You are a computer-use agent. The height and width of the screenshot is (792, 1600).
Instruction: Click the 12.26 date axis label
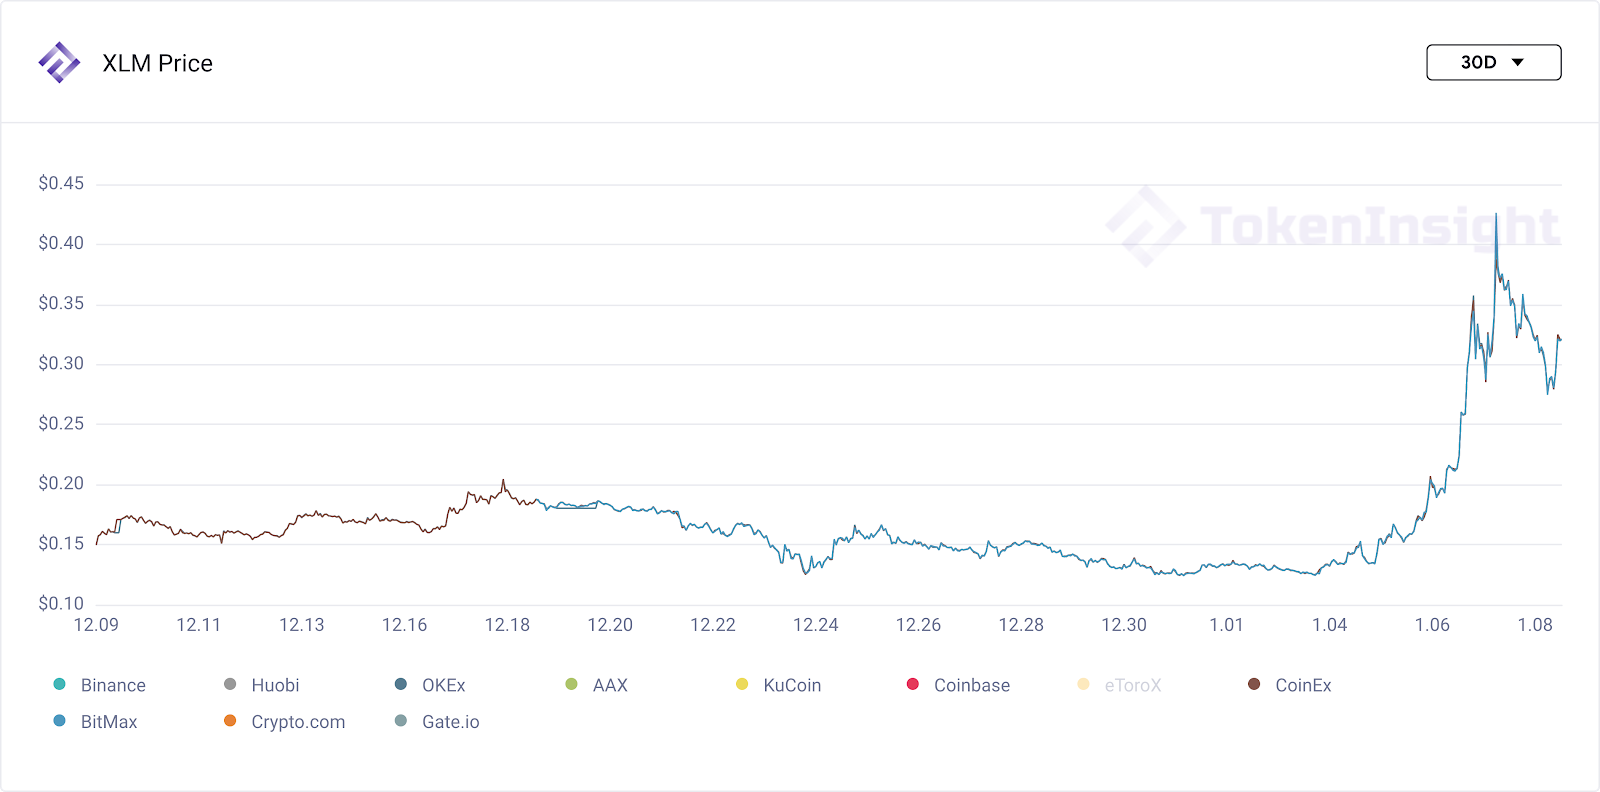(918, 625)
